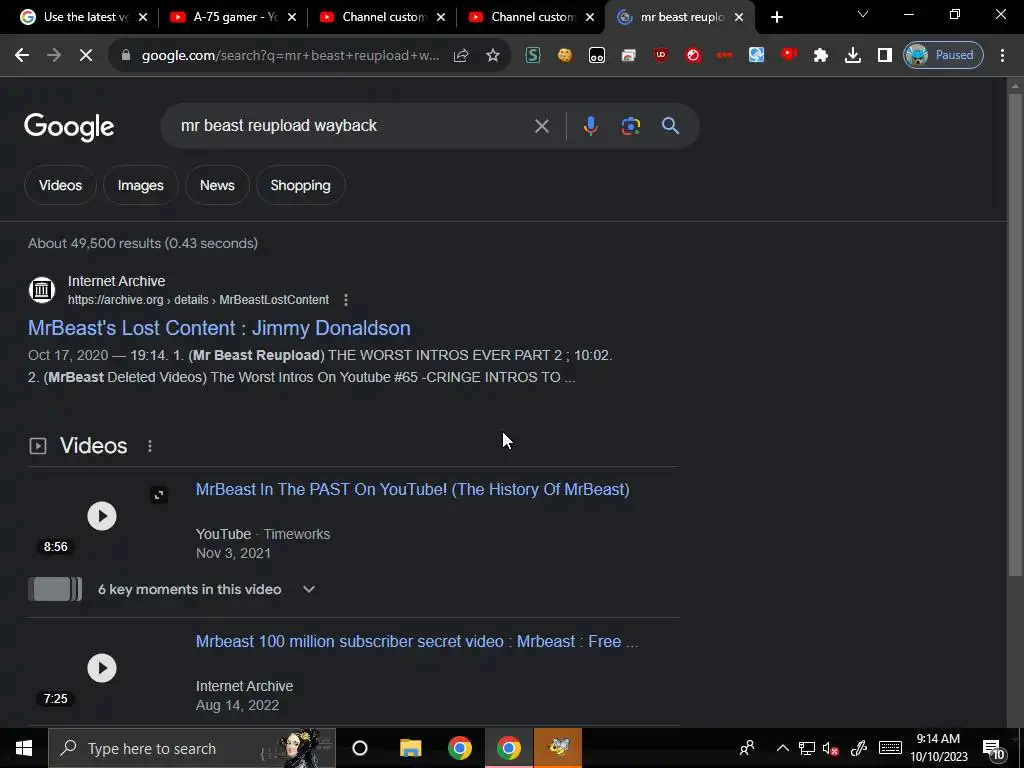Open the Chrome three-dot menu
The image size is (1024, 768).
(x=1002, y=56)
